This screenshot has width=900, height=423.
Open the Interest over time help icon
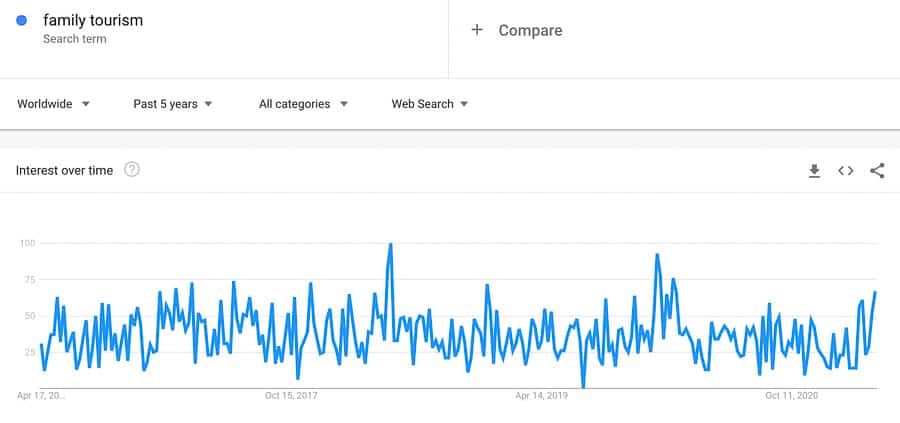(131, 170)
